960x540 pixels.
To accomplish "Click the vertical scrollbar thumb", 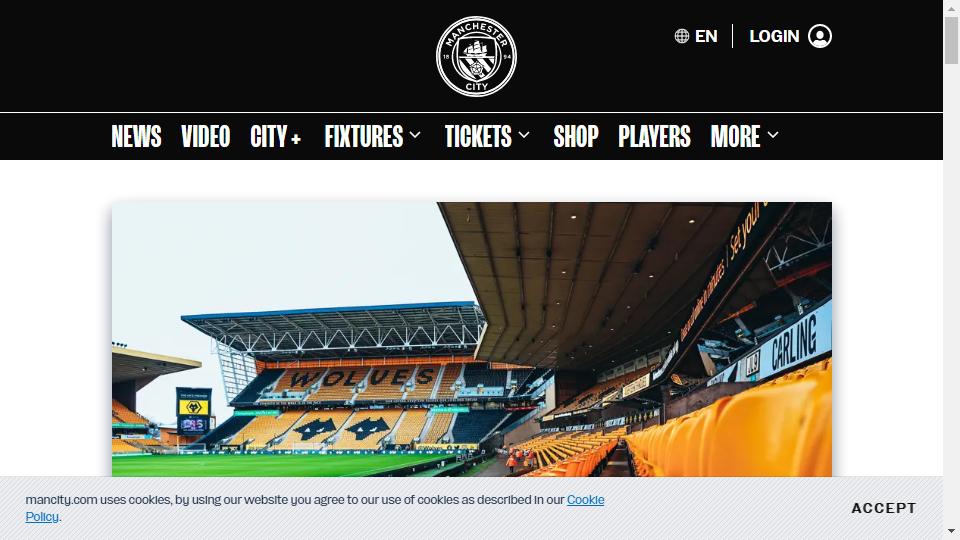I will pyautogui.click(x=951, y=40).
